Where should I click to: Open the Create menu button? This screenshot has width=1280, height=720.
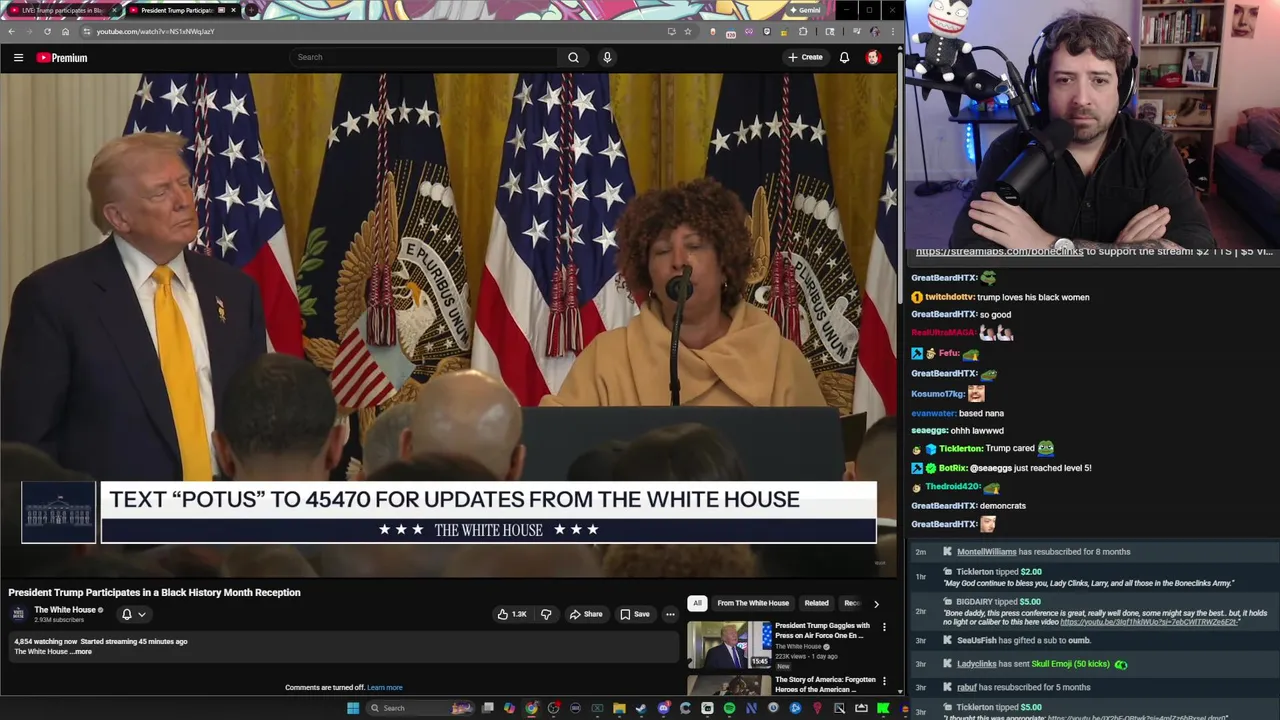tap(805, 57)
